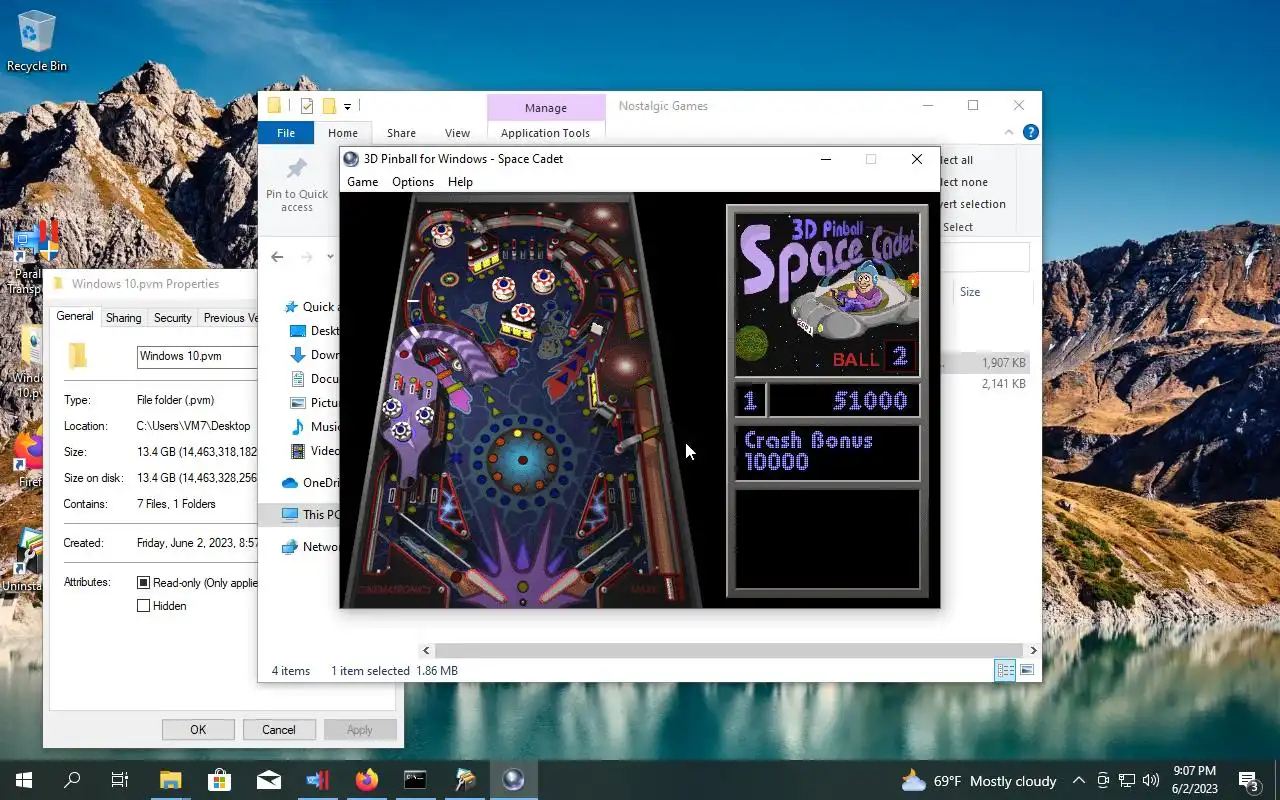
Task: Open Explorer help question mark icon
Action: (1031, 132)
